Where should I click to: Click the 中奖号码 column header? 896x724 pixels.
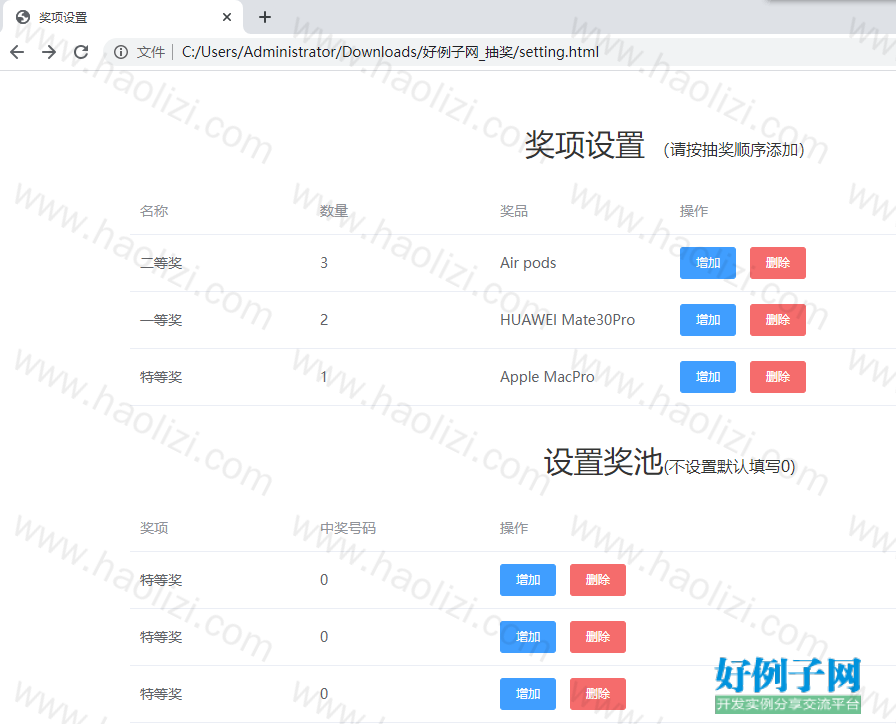point(348,528)
